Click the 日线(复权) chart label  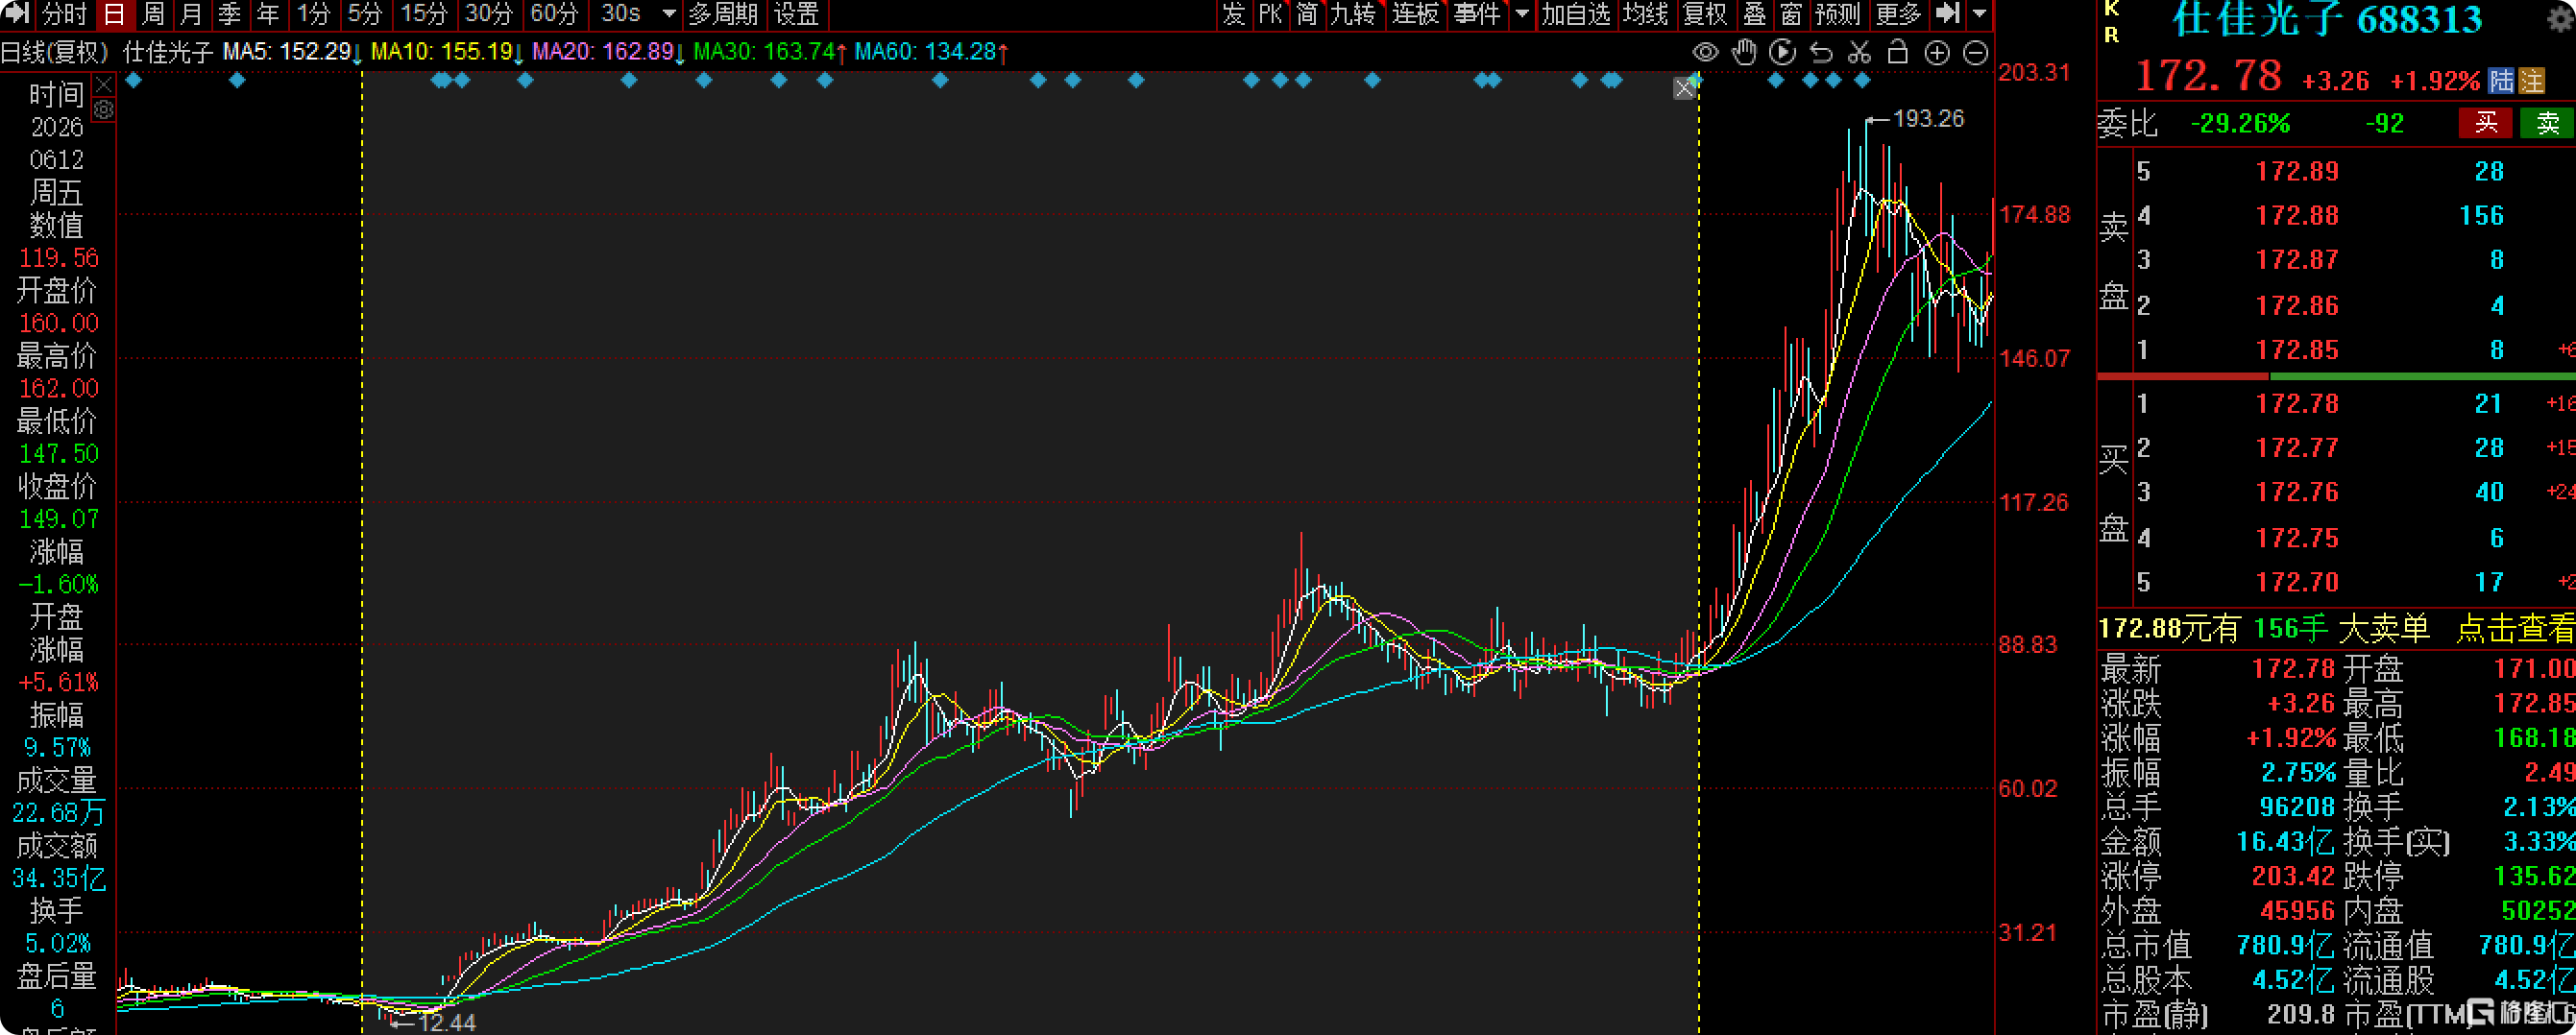[x=54, y=51]
